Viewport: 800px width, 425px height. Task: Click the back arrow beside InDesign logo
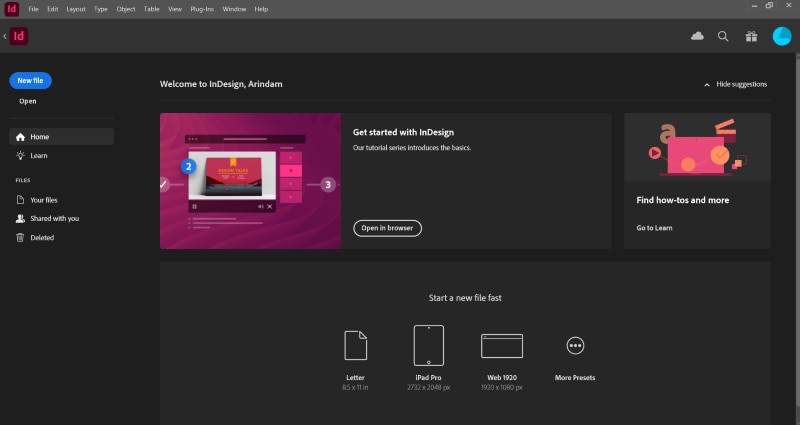point(5,36)
